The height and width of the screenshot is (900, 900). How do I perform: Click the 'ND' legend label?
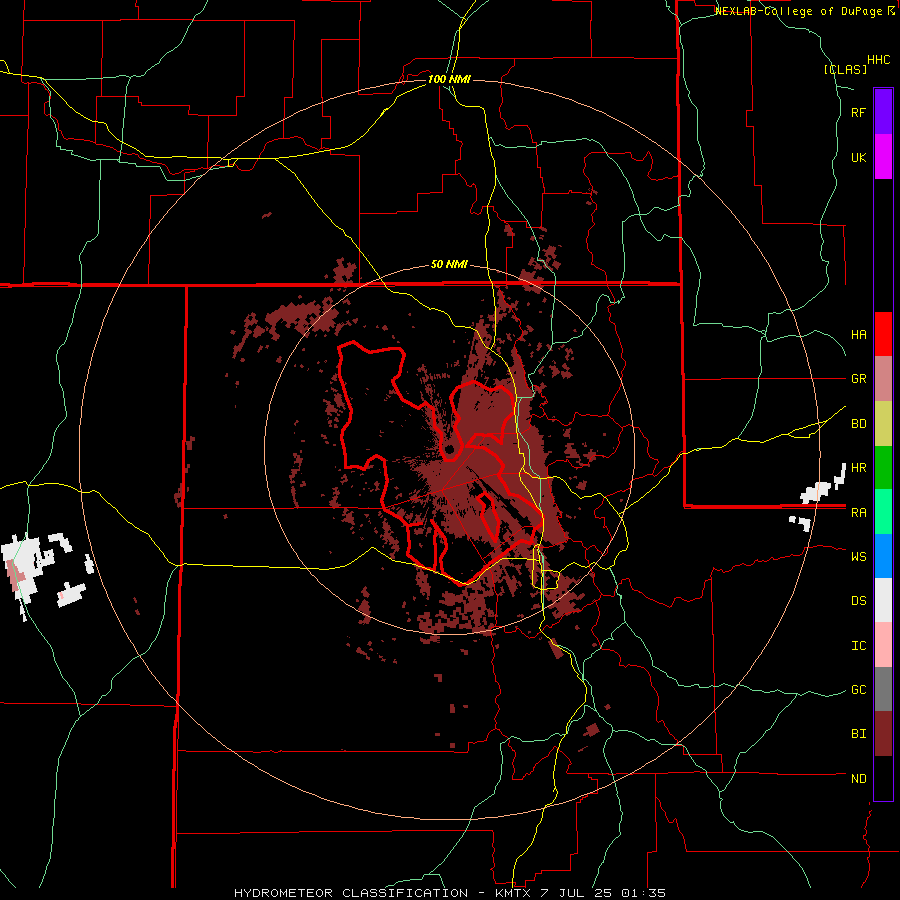[x=859, y=779]
